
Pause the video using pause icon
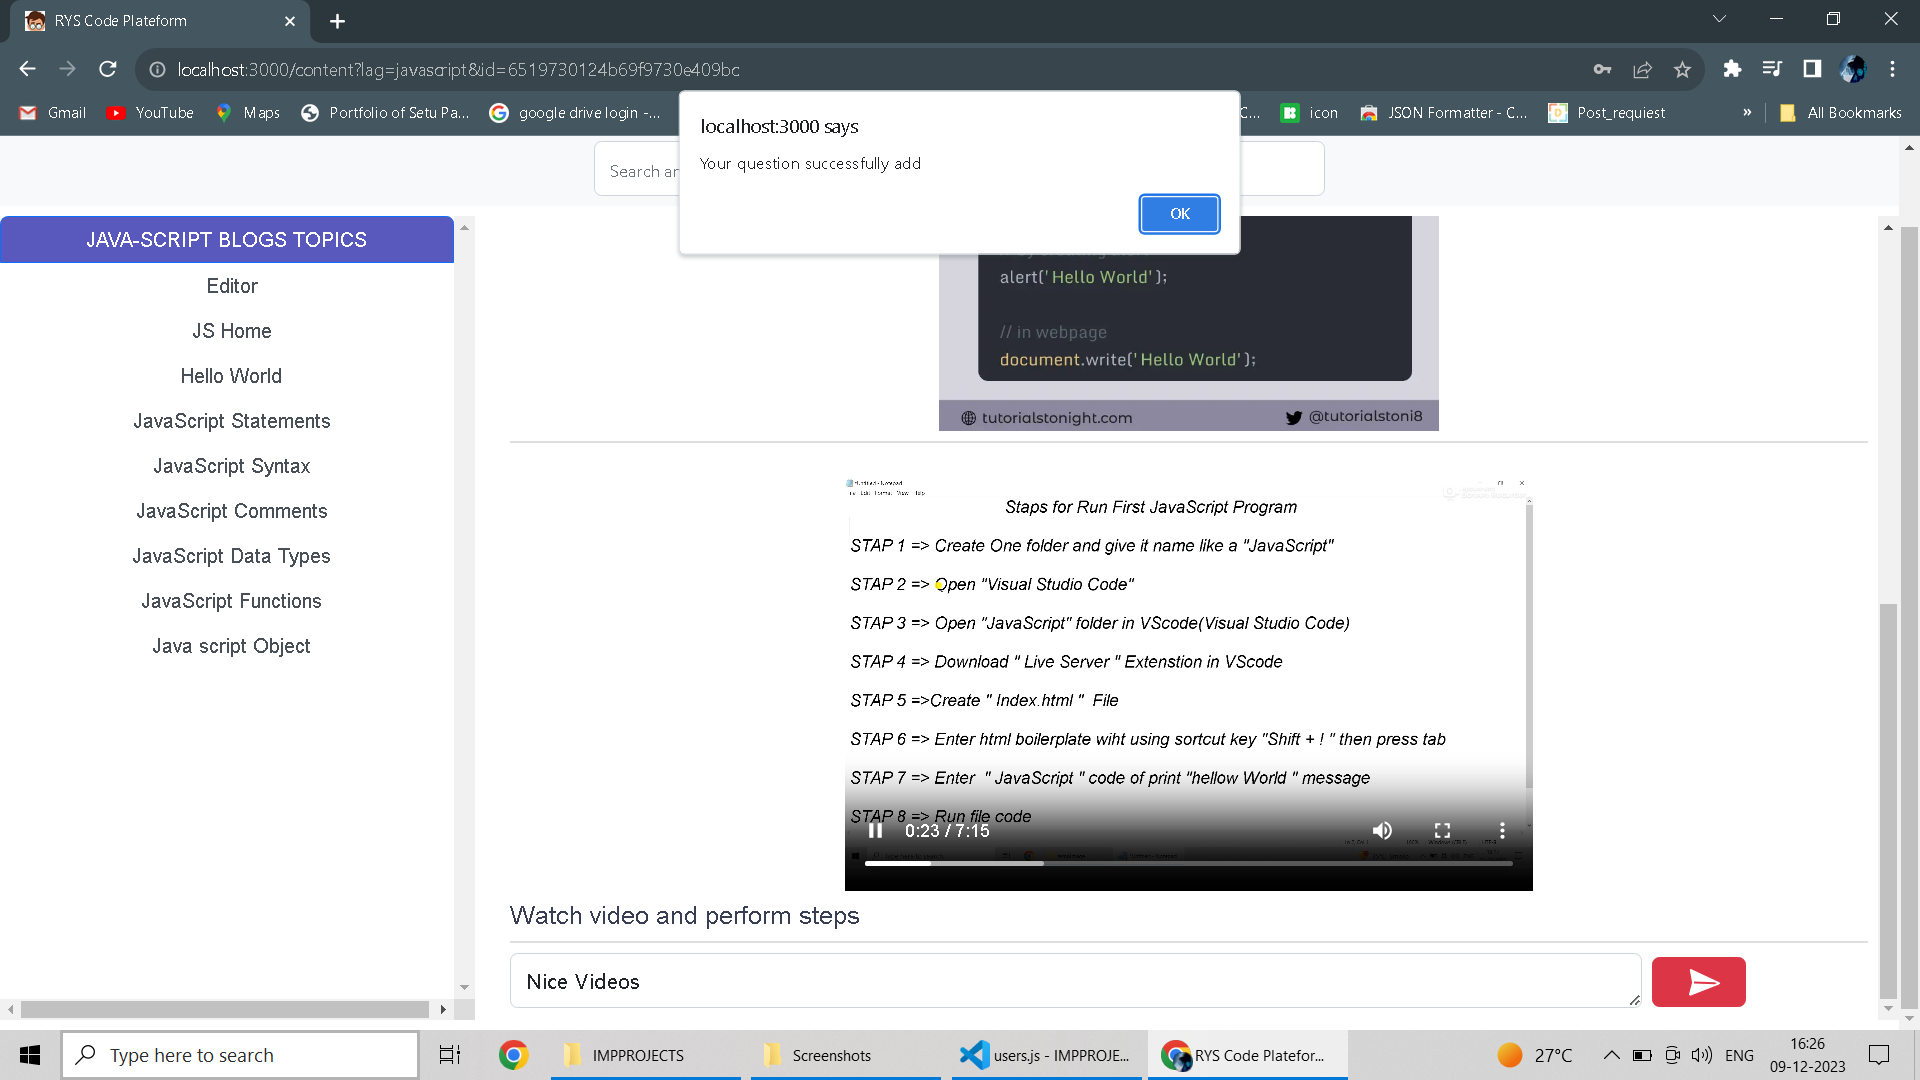coord(875,831)
